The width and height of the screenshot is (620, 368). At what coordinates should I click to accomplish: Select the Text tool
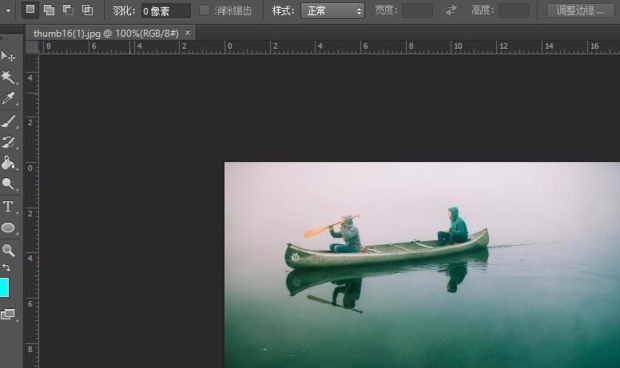(8, 206)
